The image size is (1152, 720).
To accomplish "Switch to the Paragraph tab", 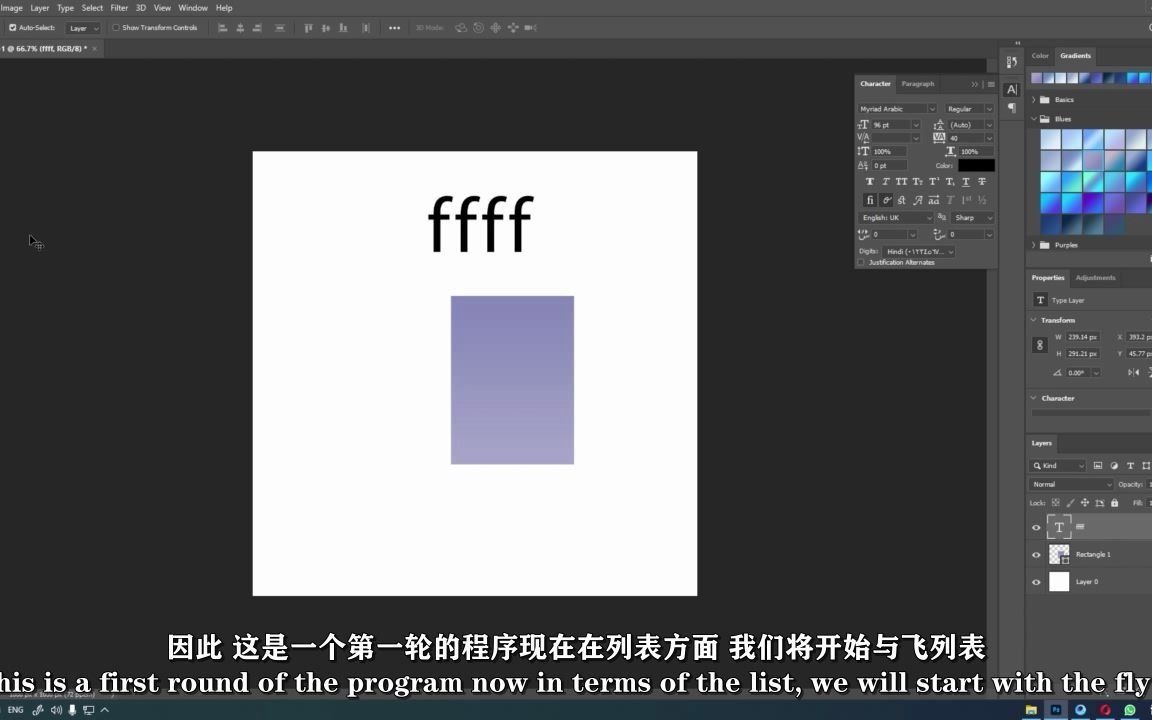I will point(918,83).
